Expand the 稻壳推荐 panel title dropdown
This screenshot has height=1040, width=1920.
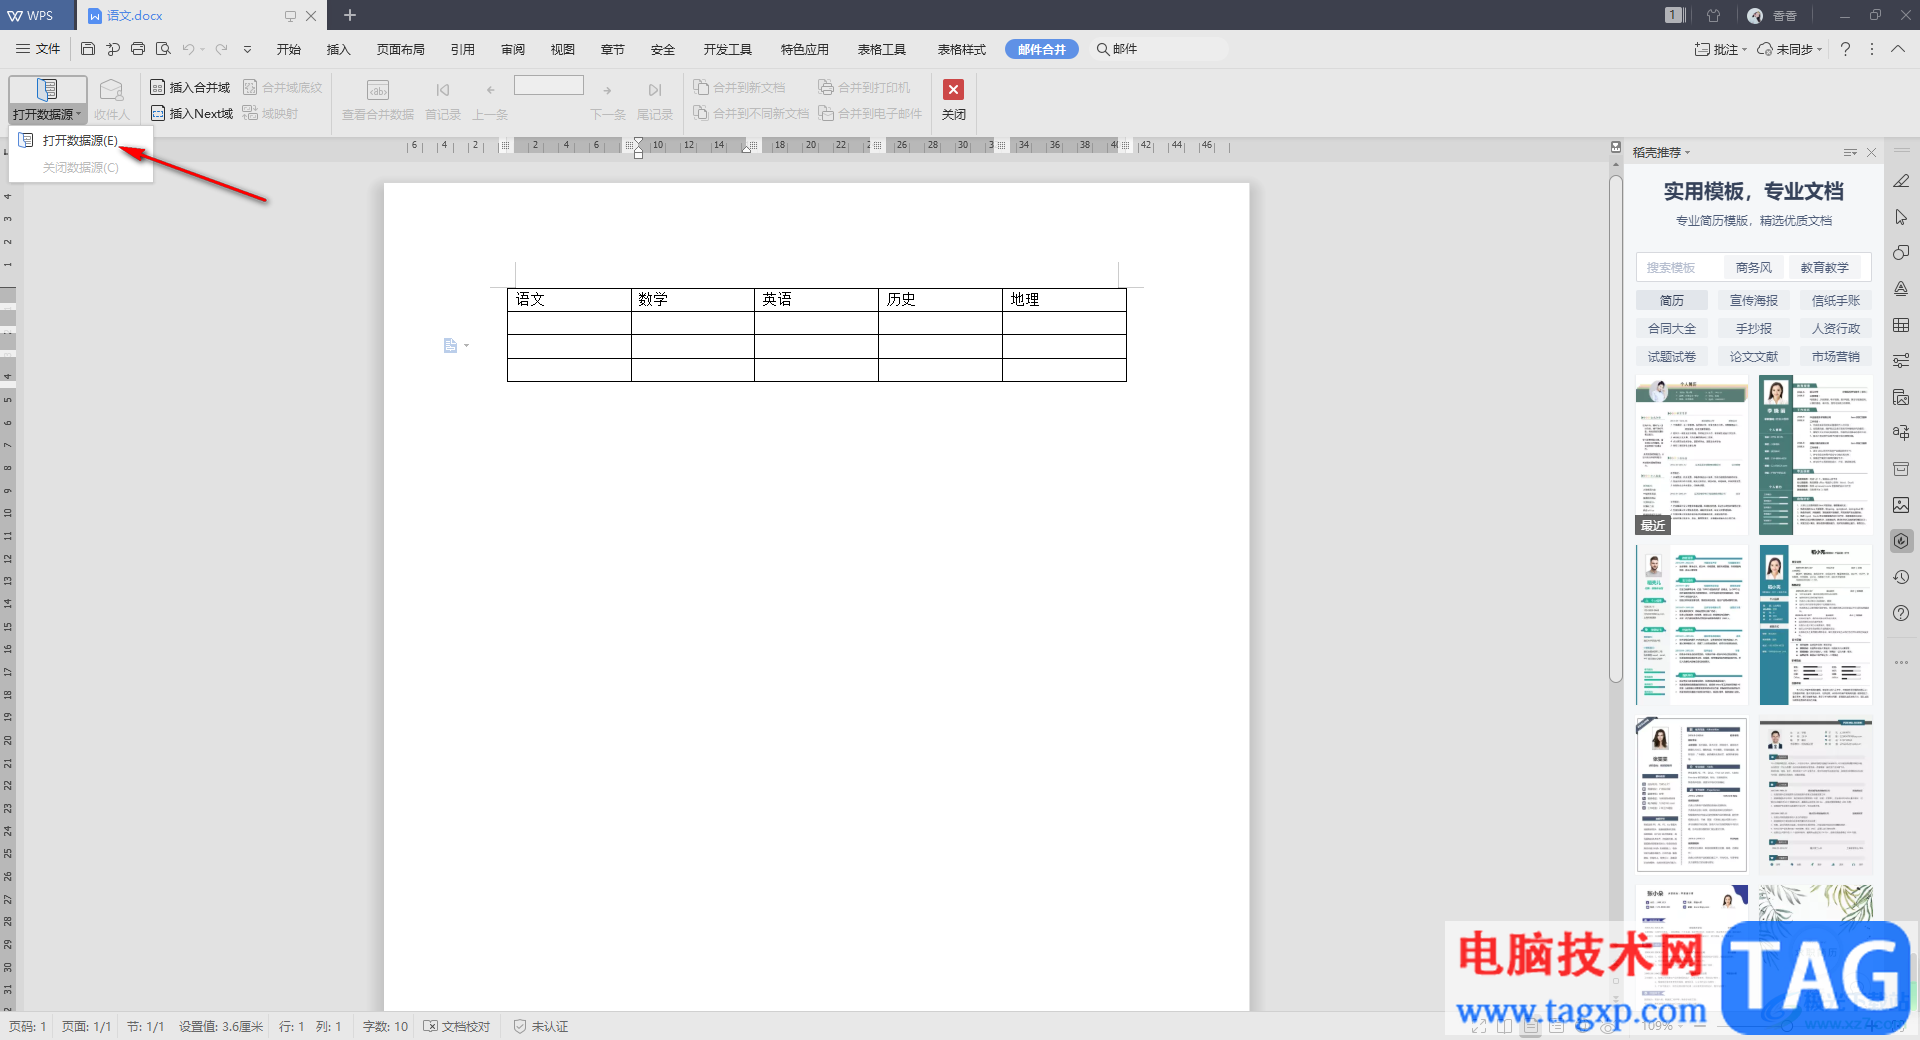(x=1687, y=153)
